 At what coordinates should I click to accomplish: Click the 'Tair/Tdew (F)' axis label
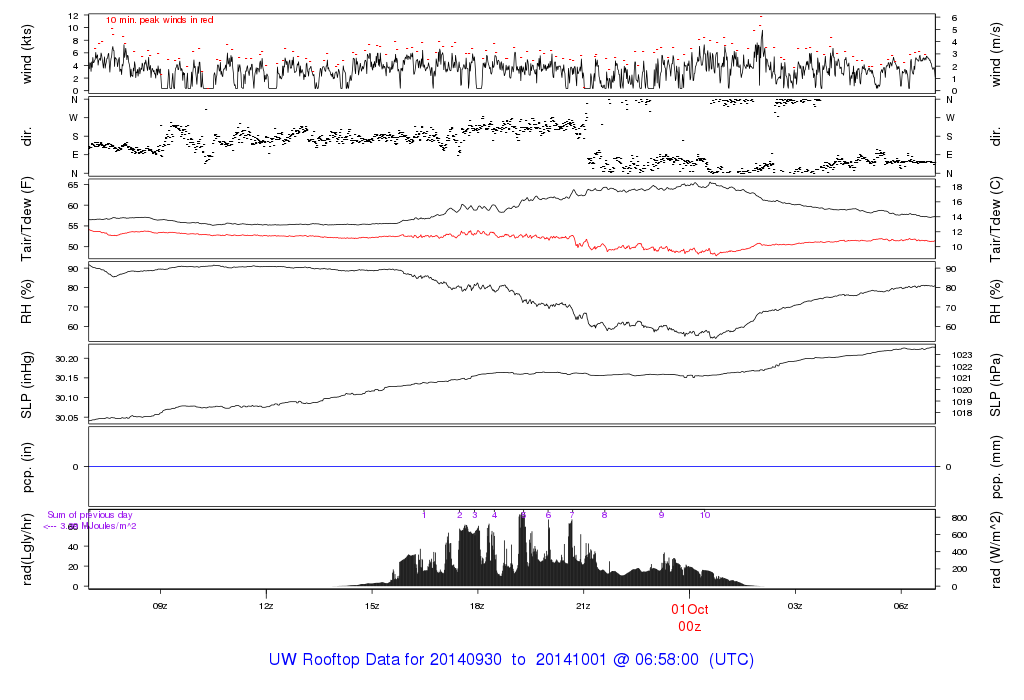click(27, 219)
